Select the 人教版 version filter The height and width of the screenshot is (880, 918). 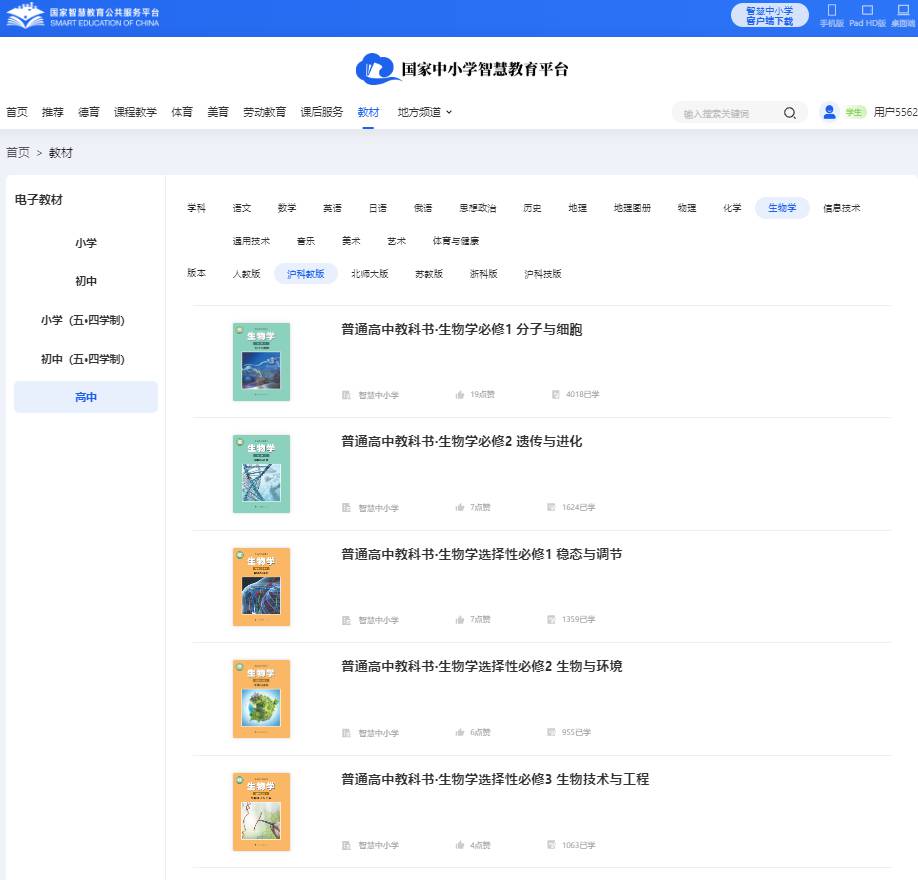click(246, 273)
